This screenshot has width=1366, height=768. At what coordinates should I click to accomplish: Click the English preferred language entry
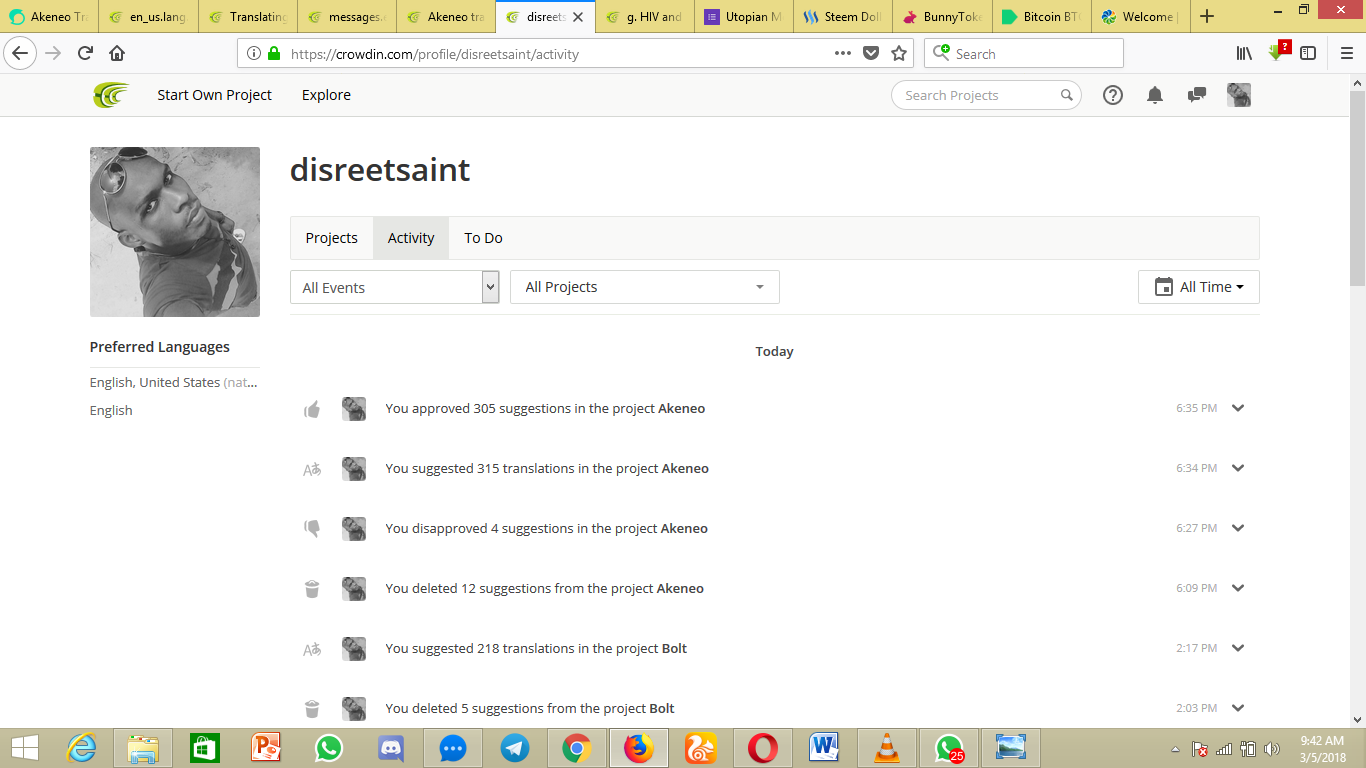point(111,410)
